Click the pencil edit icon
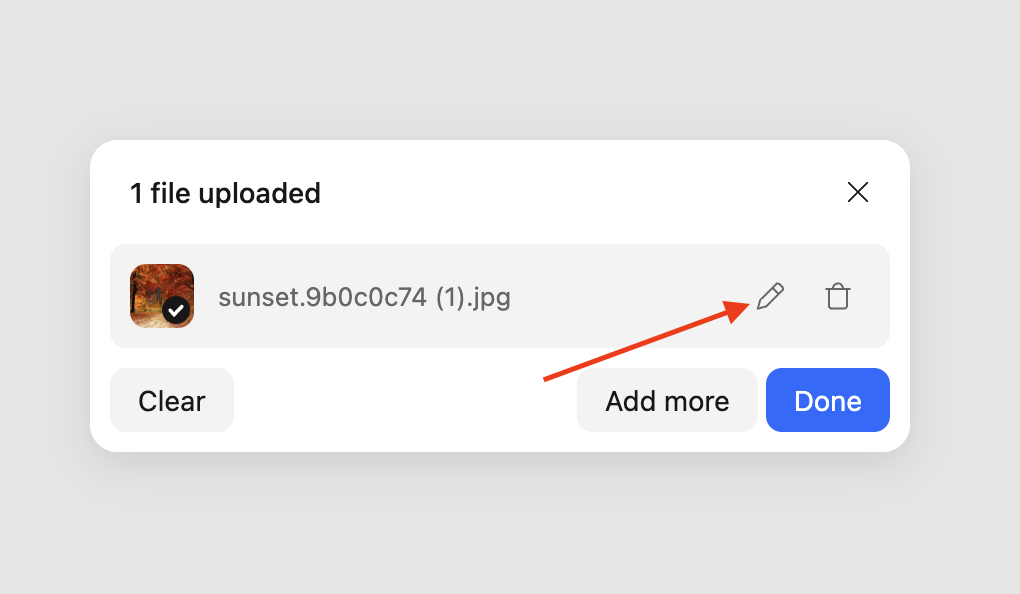The height and width of the screenshot is (594, 1020). pos(769,296)
